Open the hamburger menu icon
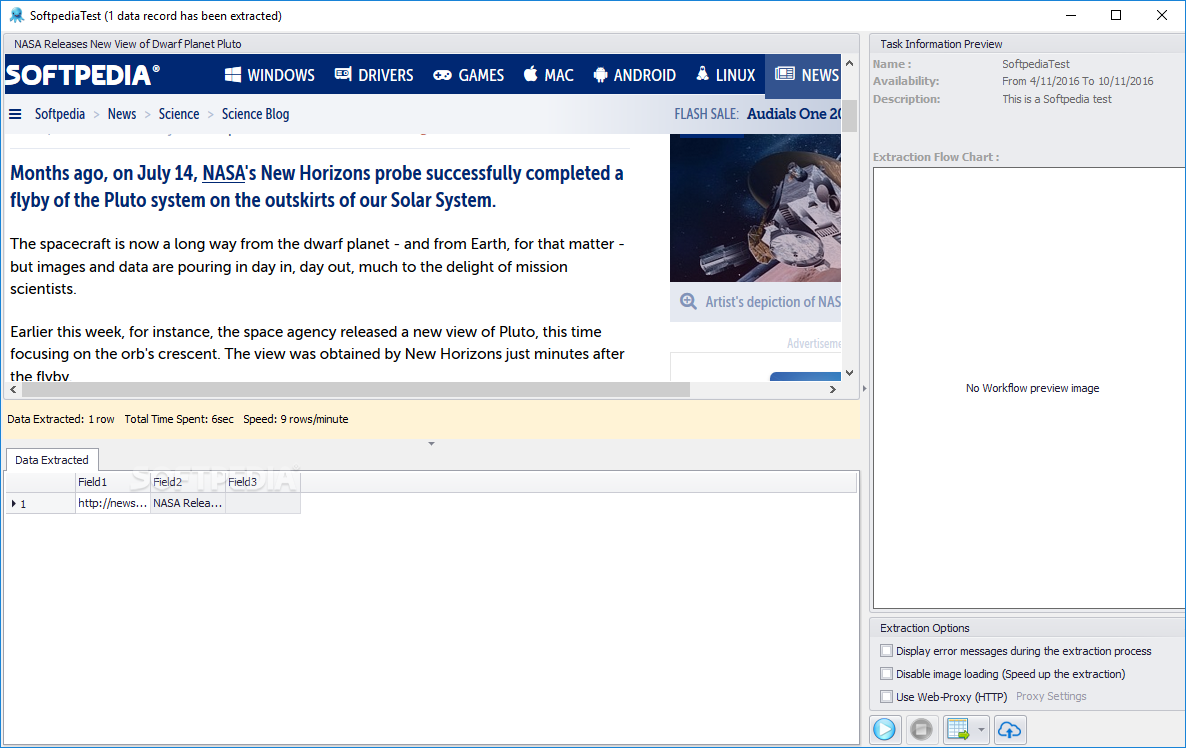This screenshot has height=748, width=1186. tap(15, 114)
